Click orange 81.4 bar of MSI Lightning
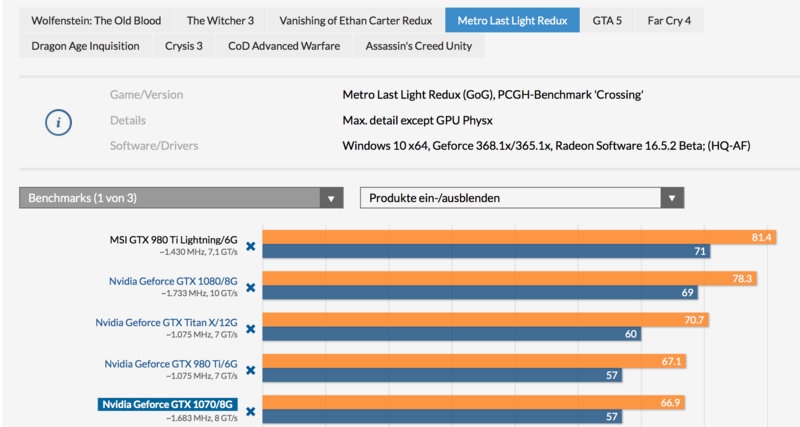Image resolution: width=800 pixels, height=427 pixels. coord(519,237)
